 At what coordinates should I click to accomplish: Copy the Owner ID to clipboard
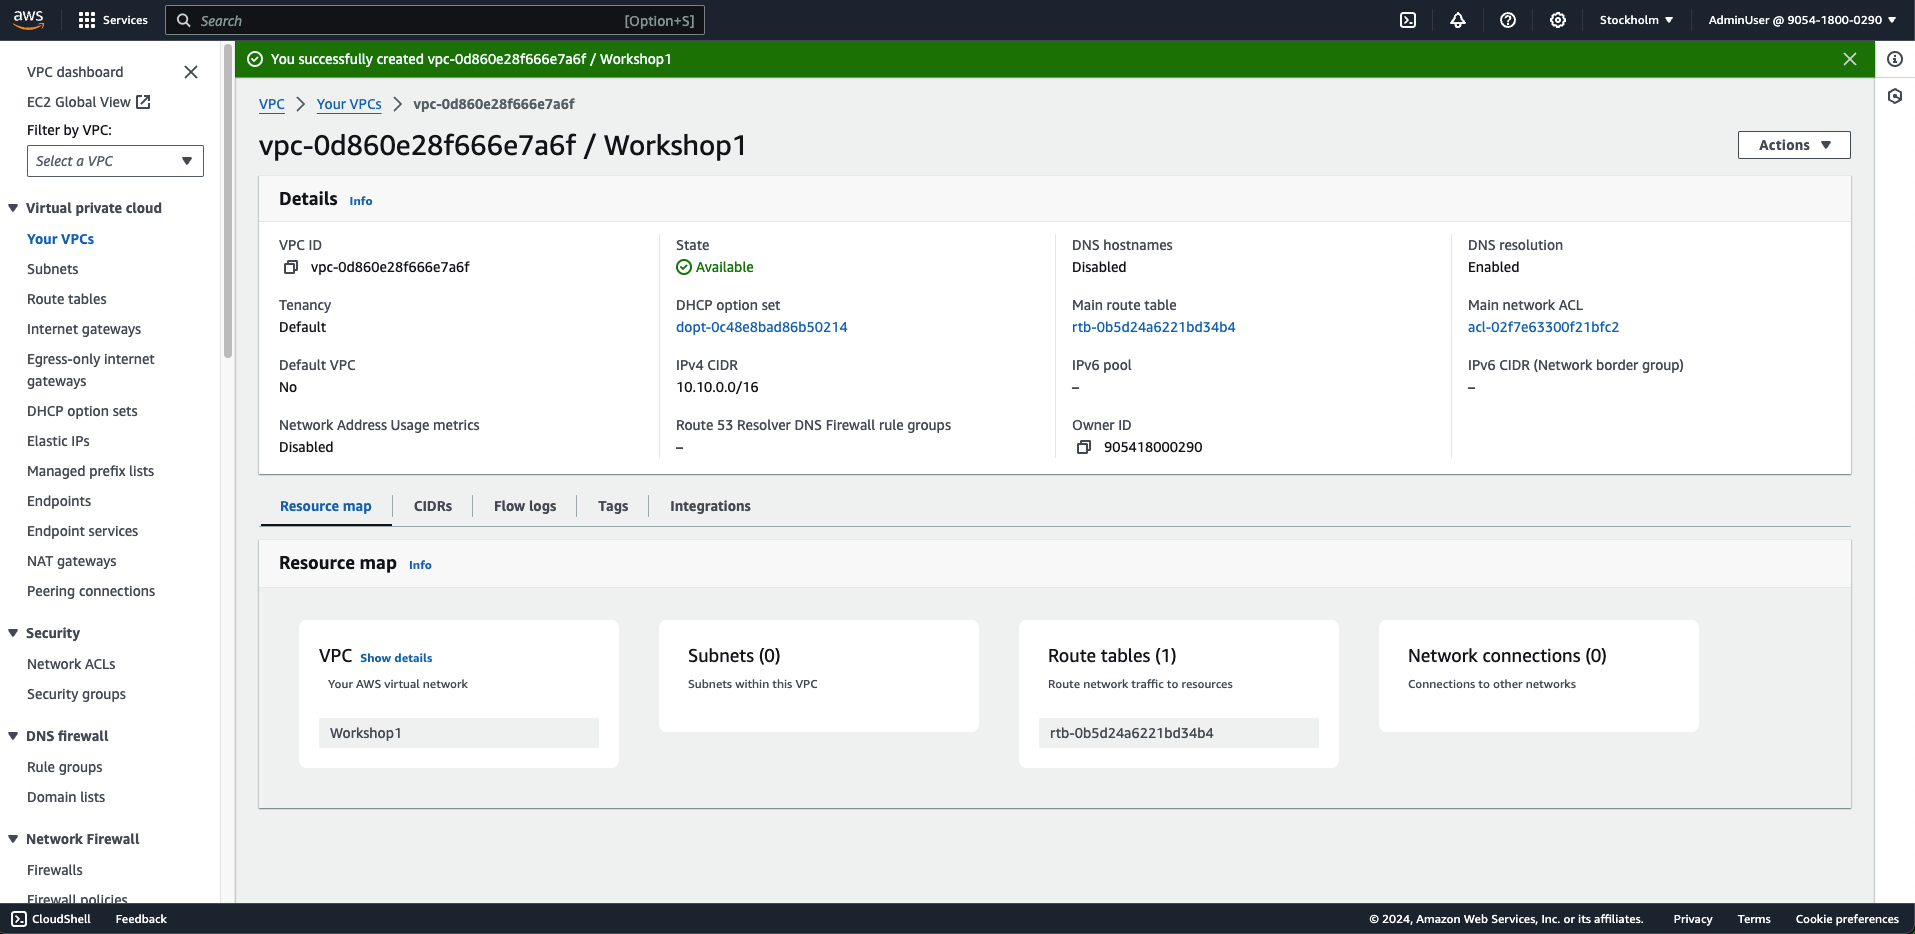coord(1084,447)
